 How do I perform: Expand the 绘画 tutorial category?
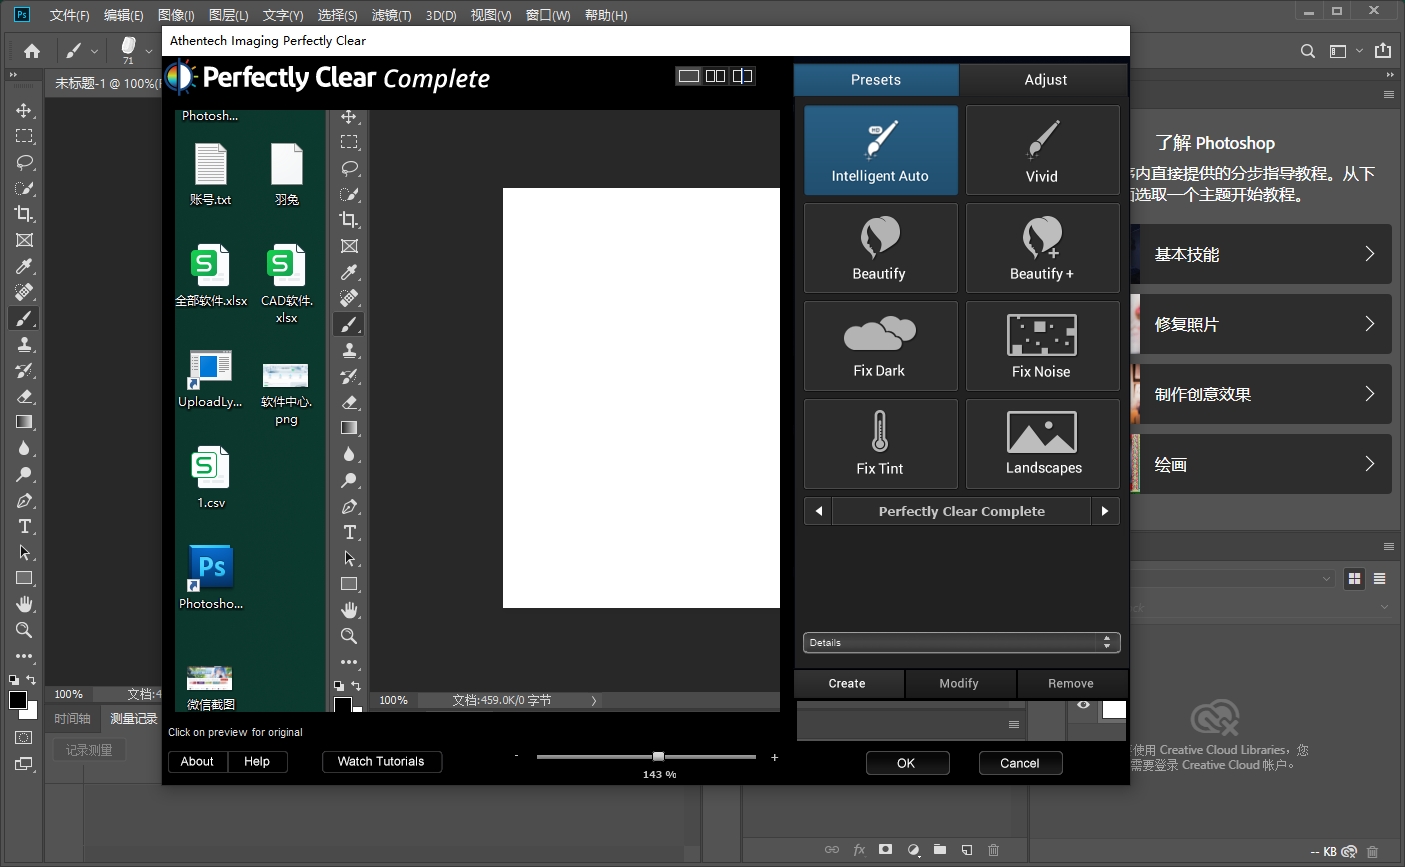pos(1260,464)
